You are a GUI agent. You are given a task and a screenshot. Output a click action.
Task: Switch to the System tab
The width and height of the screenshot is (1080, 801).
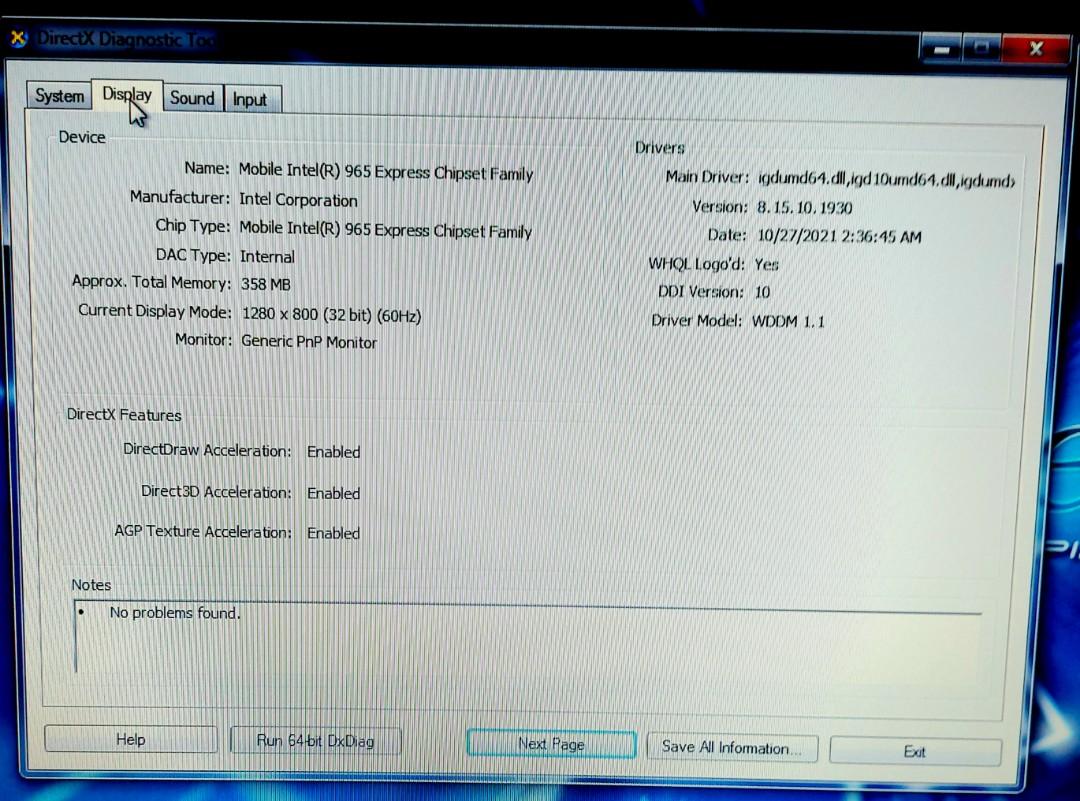pyautogui.click(x=59, y=96)
